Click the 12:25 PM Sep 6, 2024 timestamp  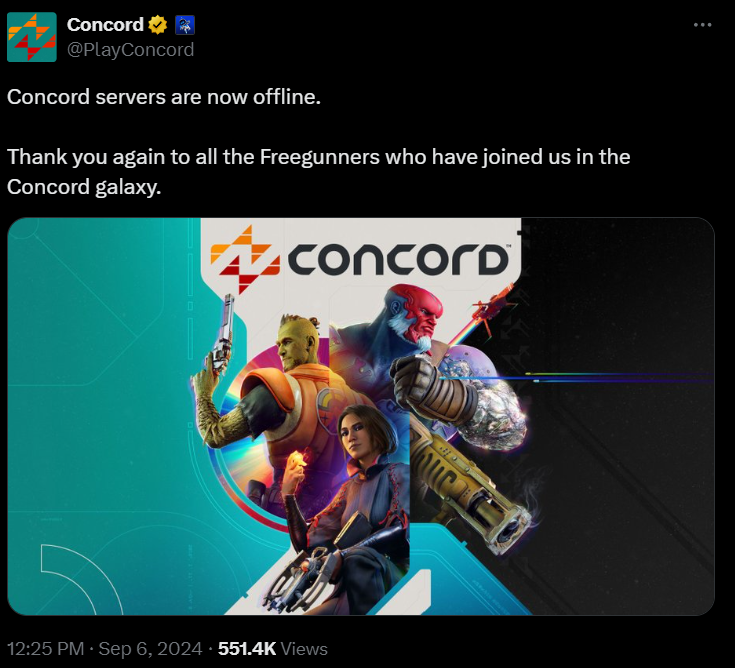point(105,649)
